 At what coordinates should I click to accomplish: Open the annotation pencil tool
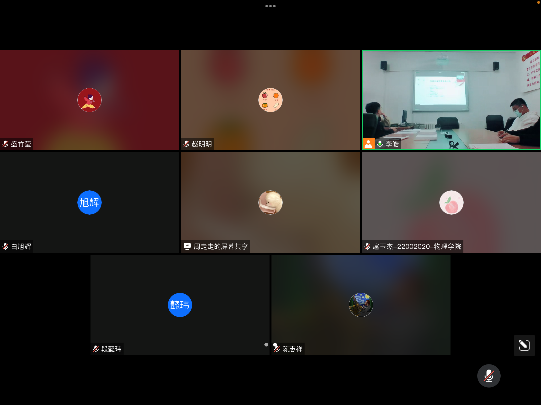pos(524,345)
